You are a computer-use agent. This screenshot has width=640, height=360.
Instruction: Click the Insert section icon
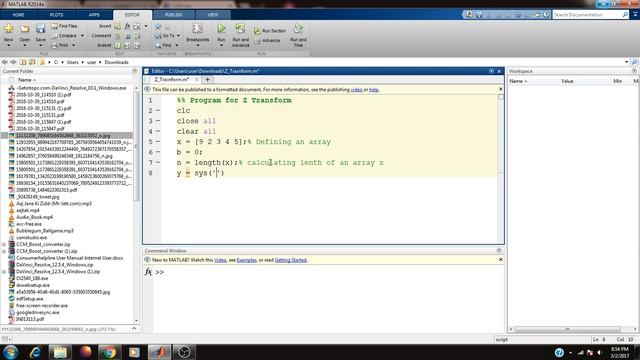(x=118, y=26)
